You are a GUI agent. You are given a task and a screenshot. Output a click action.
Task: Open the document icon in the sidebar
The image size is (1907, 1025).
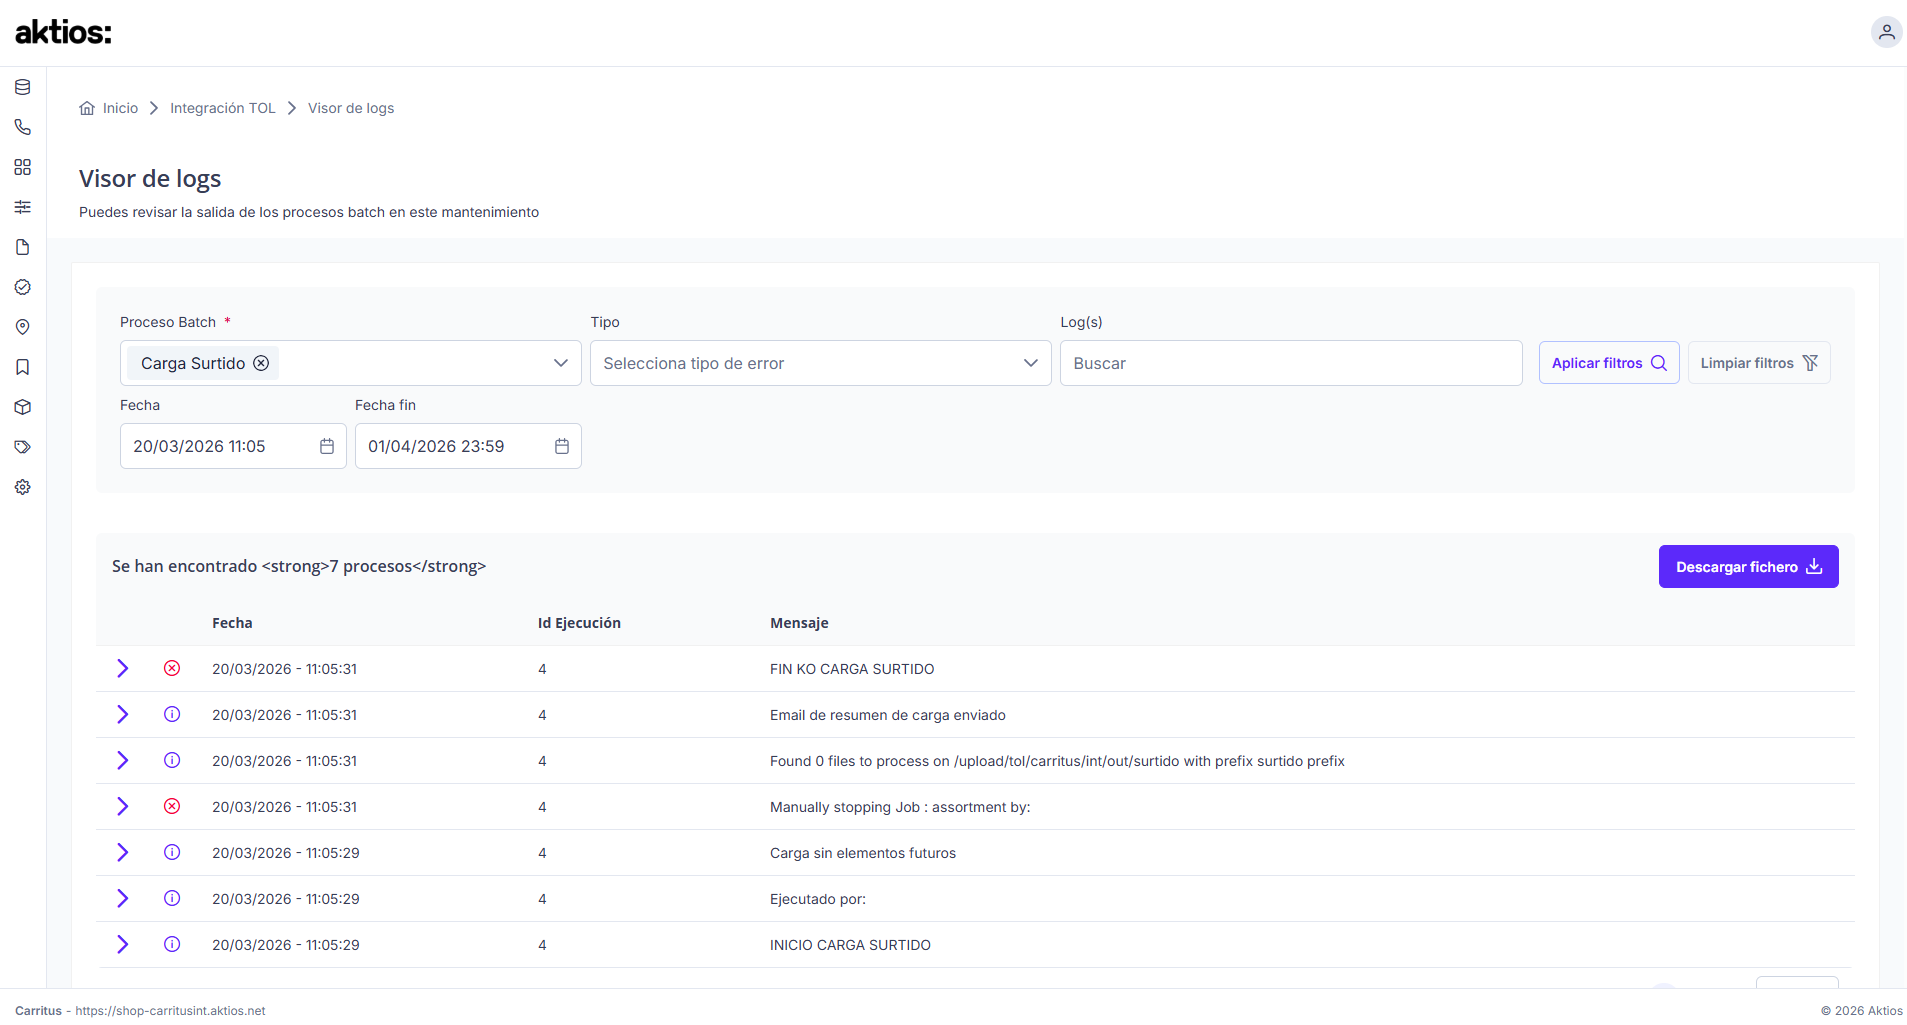(23, 247)
